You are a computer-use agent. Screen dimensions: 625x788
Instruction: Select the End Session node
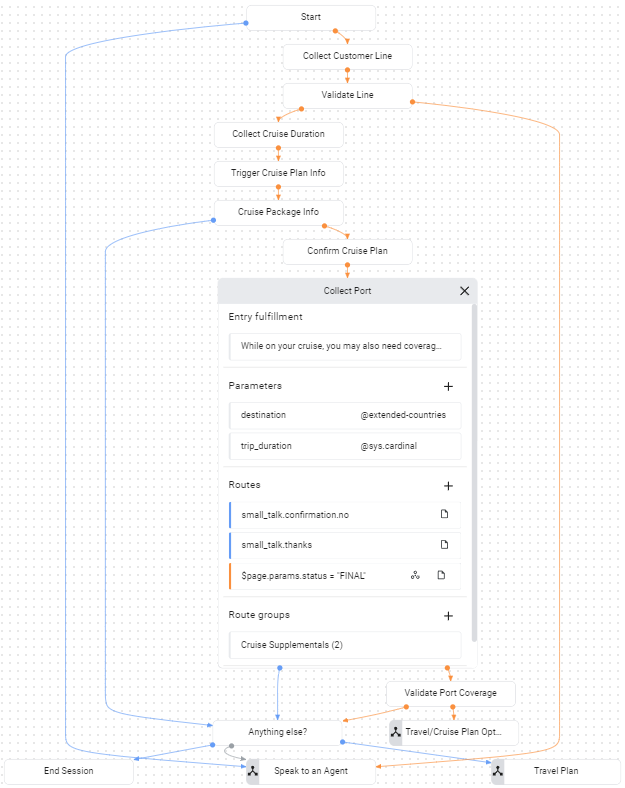68,771
